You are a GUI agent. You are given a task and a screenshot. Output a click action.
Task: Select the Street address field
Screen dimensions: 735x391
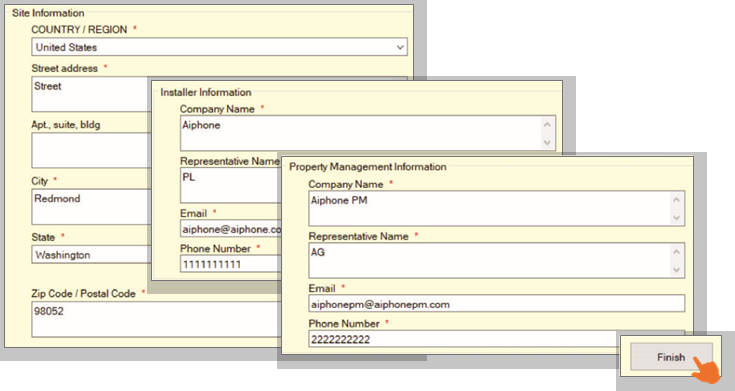click(89, 94)
